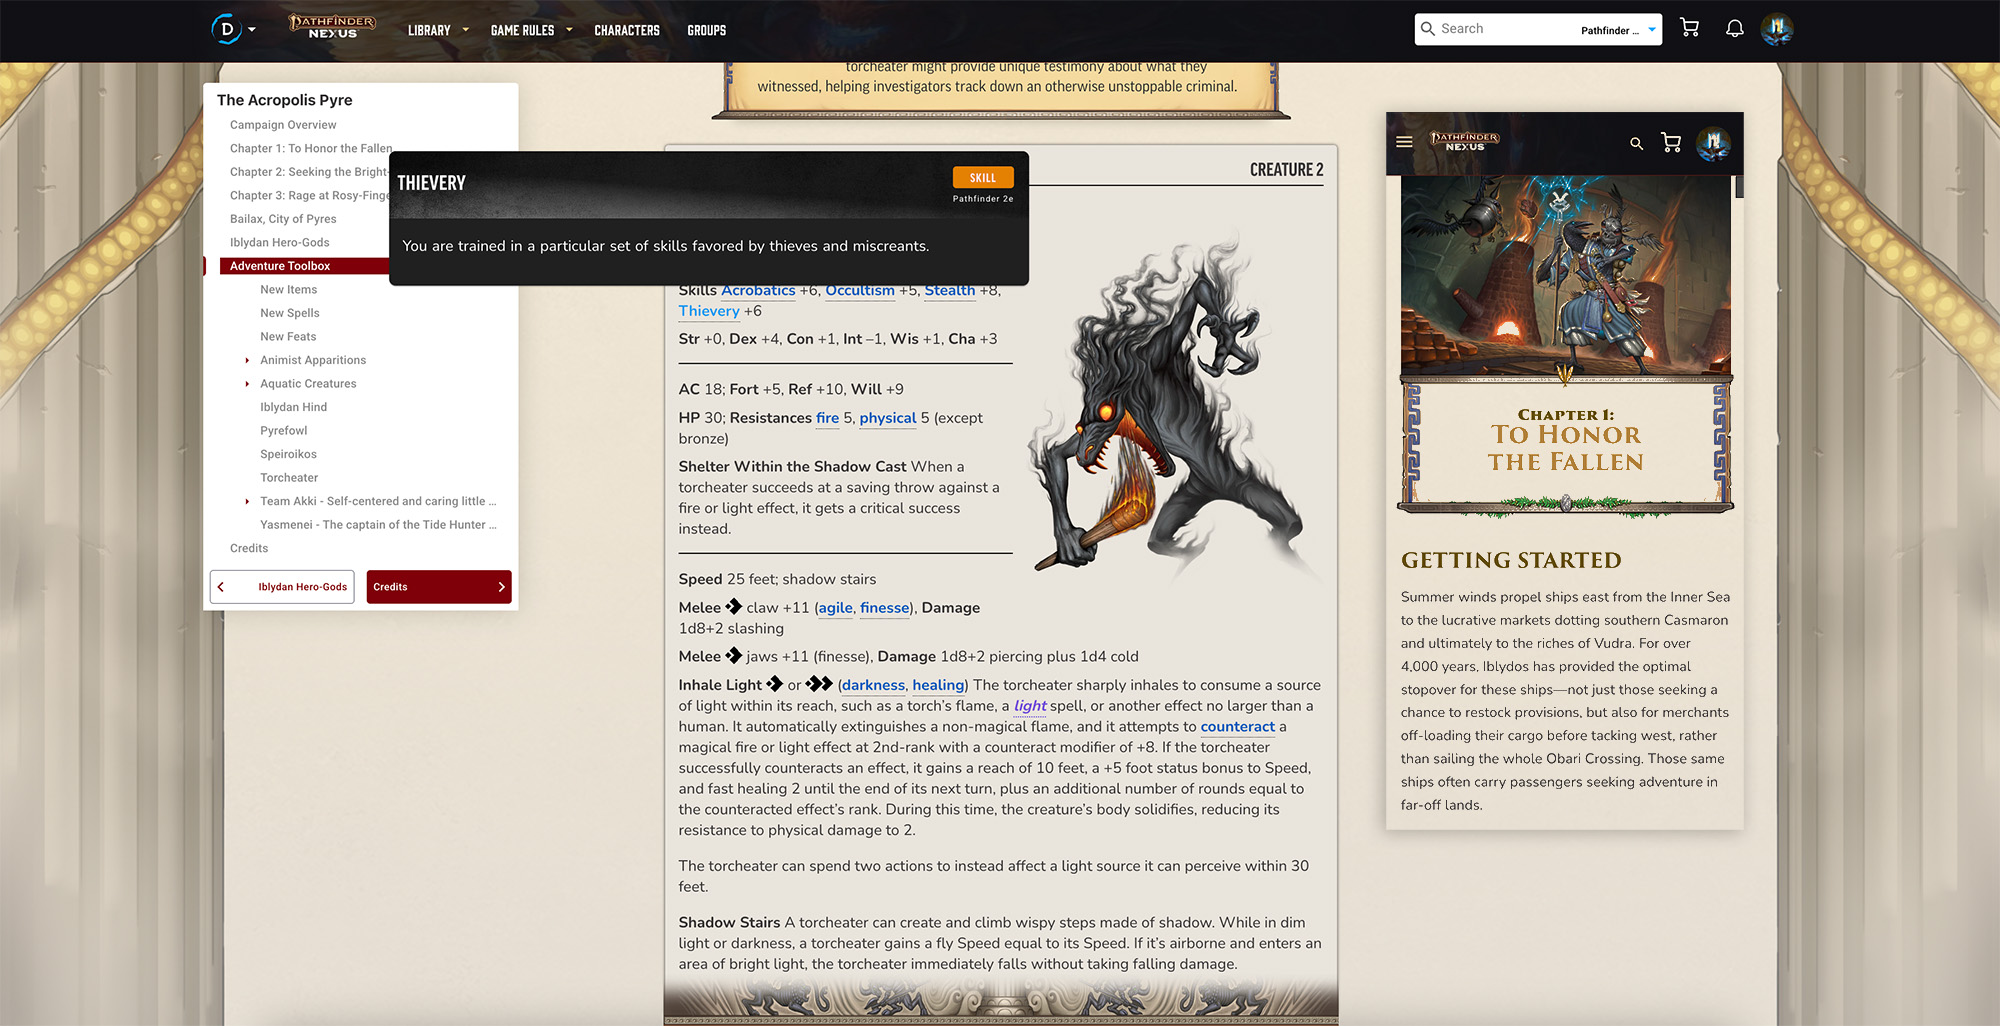Click The Acropolis Pyre sidebar title

pos(285,100)
